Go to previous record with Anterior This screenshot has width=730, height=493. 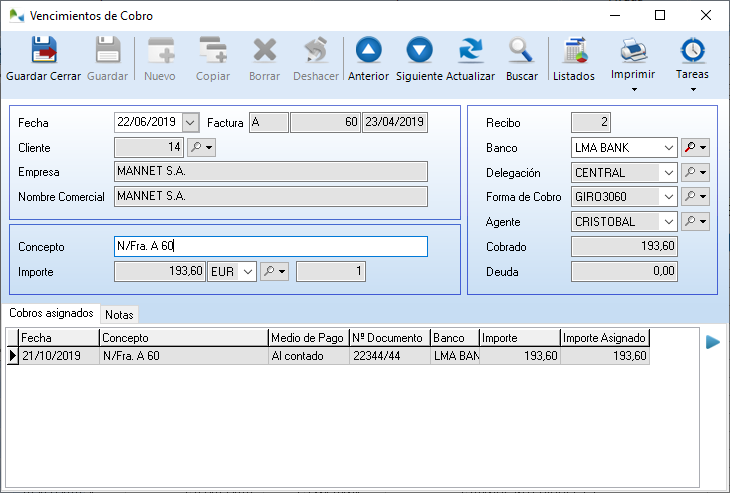coord(368,51)
